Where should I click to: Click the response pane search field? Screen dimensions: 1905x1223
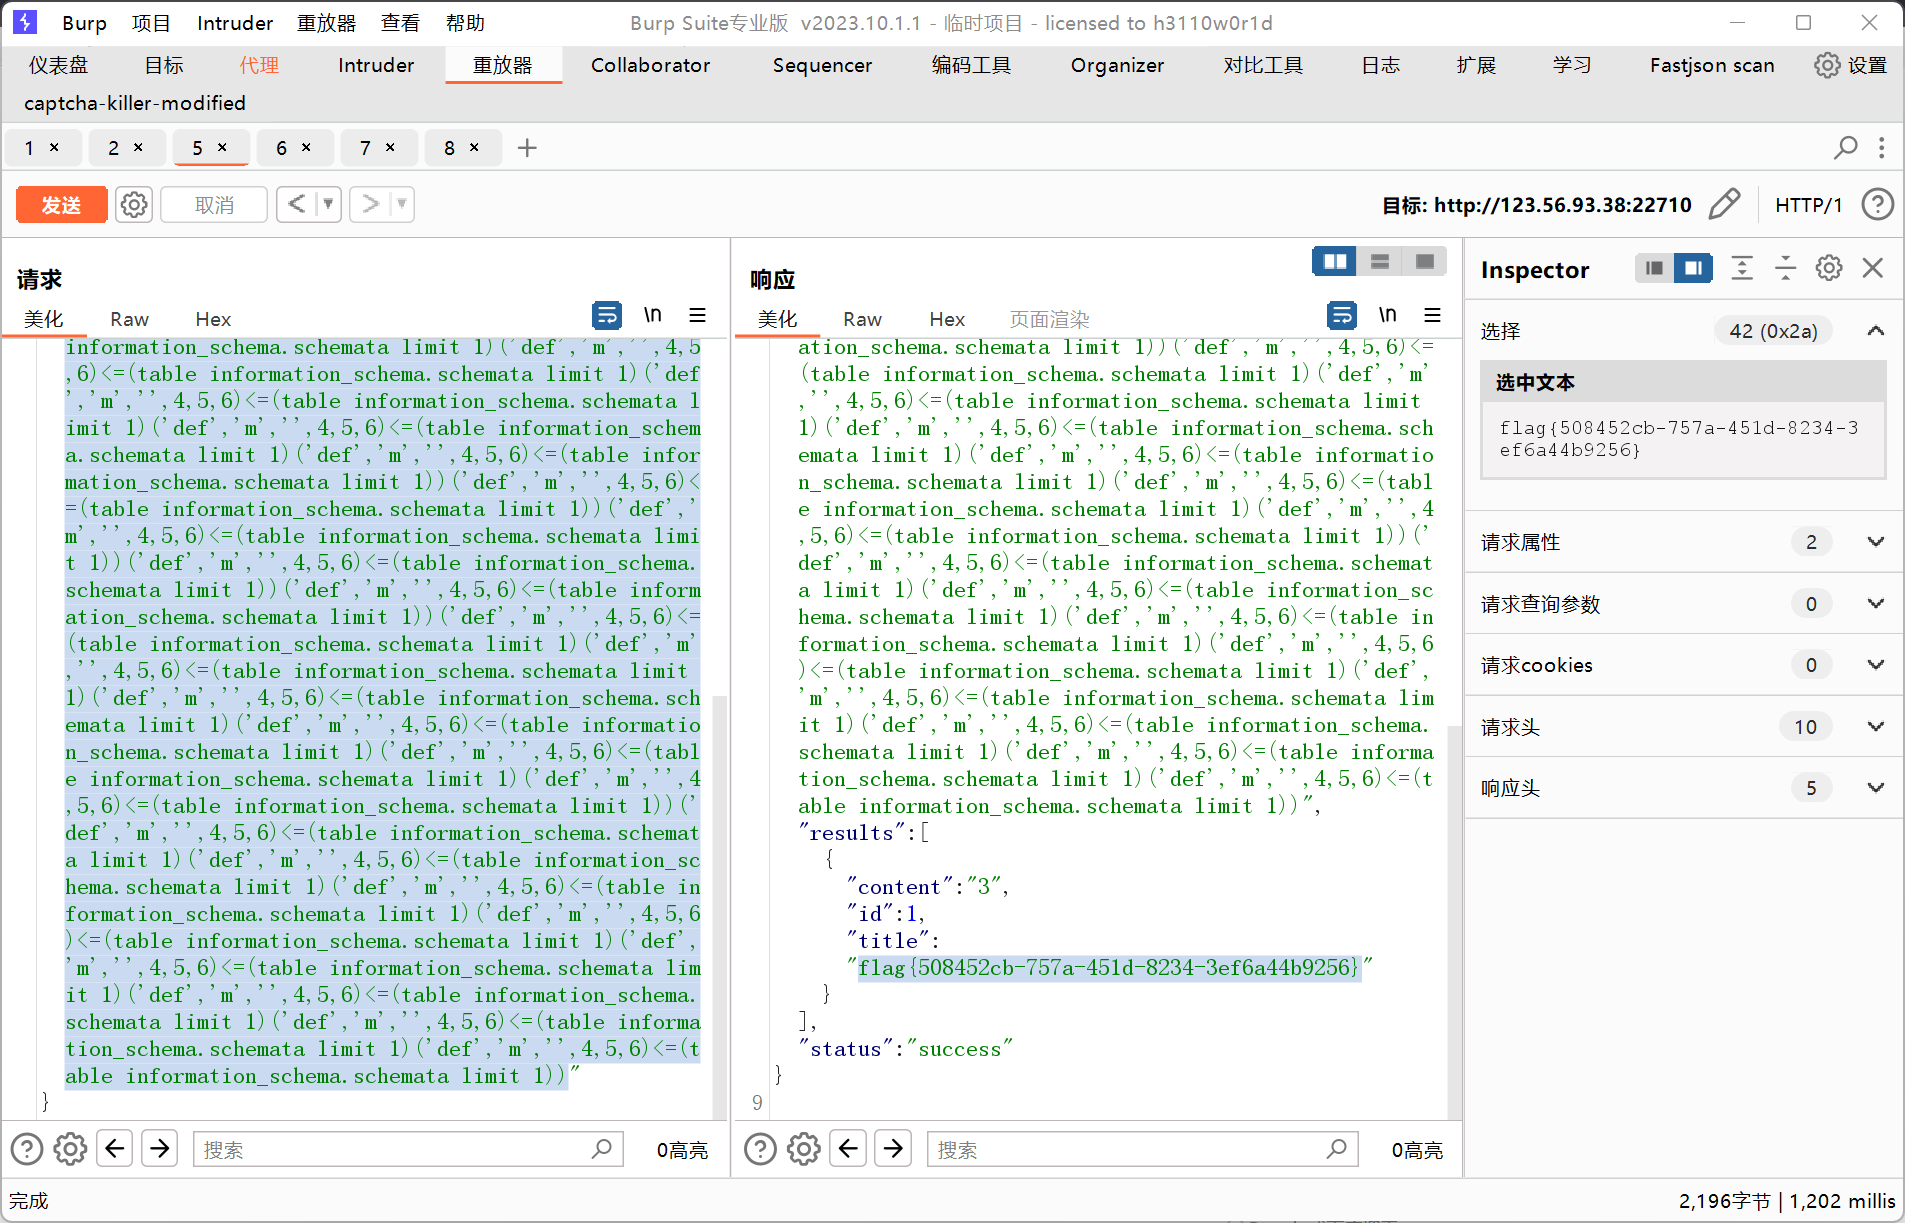pyautogui.click(x=1142, y=1149)
